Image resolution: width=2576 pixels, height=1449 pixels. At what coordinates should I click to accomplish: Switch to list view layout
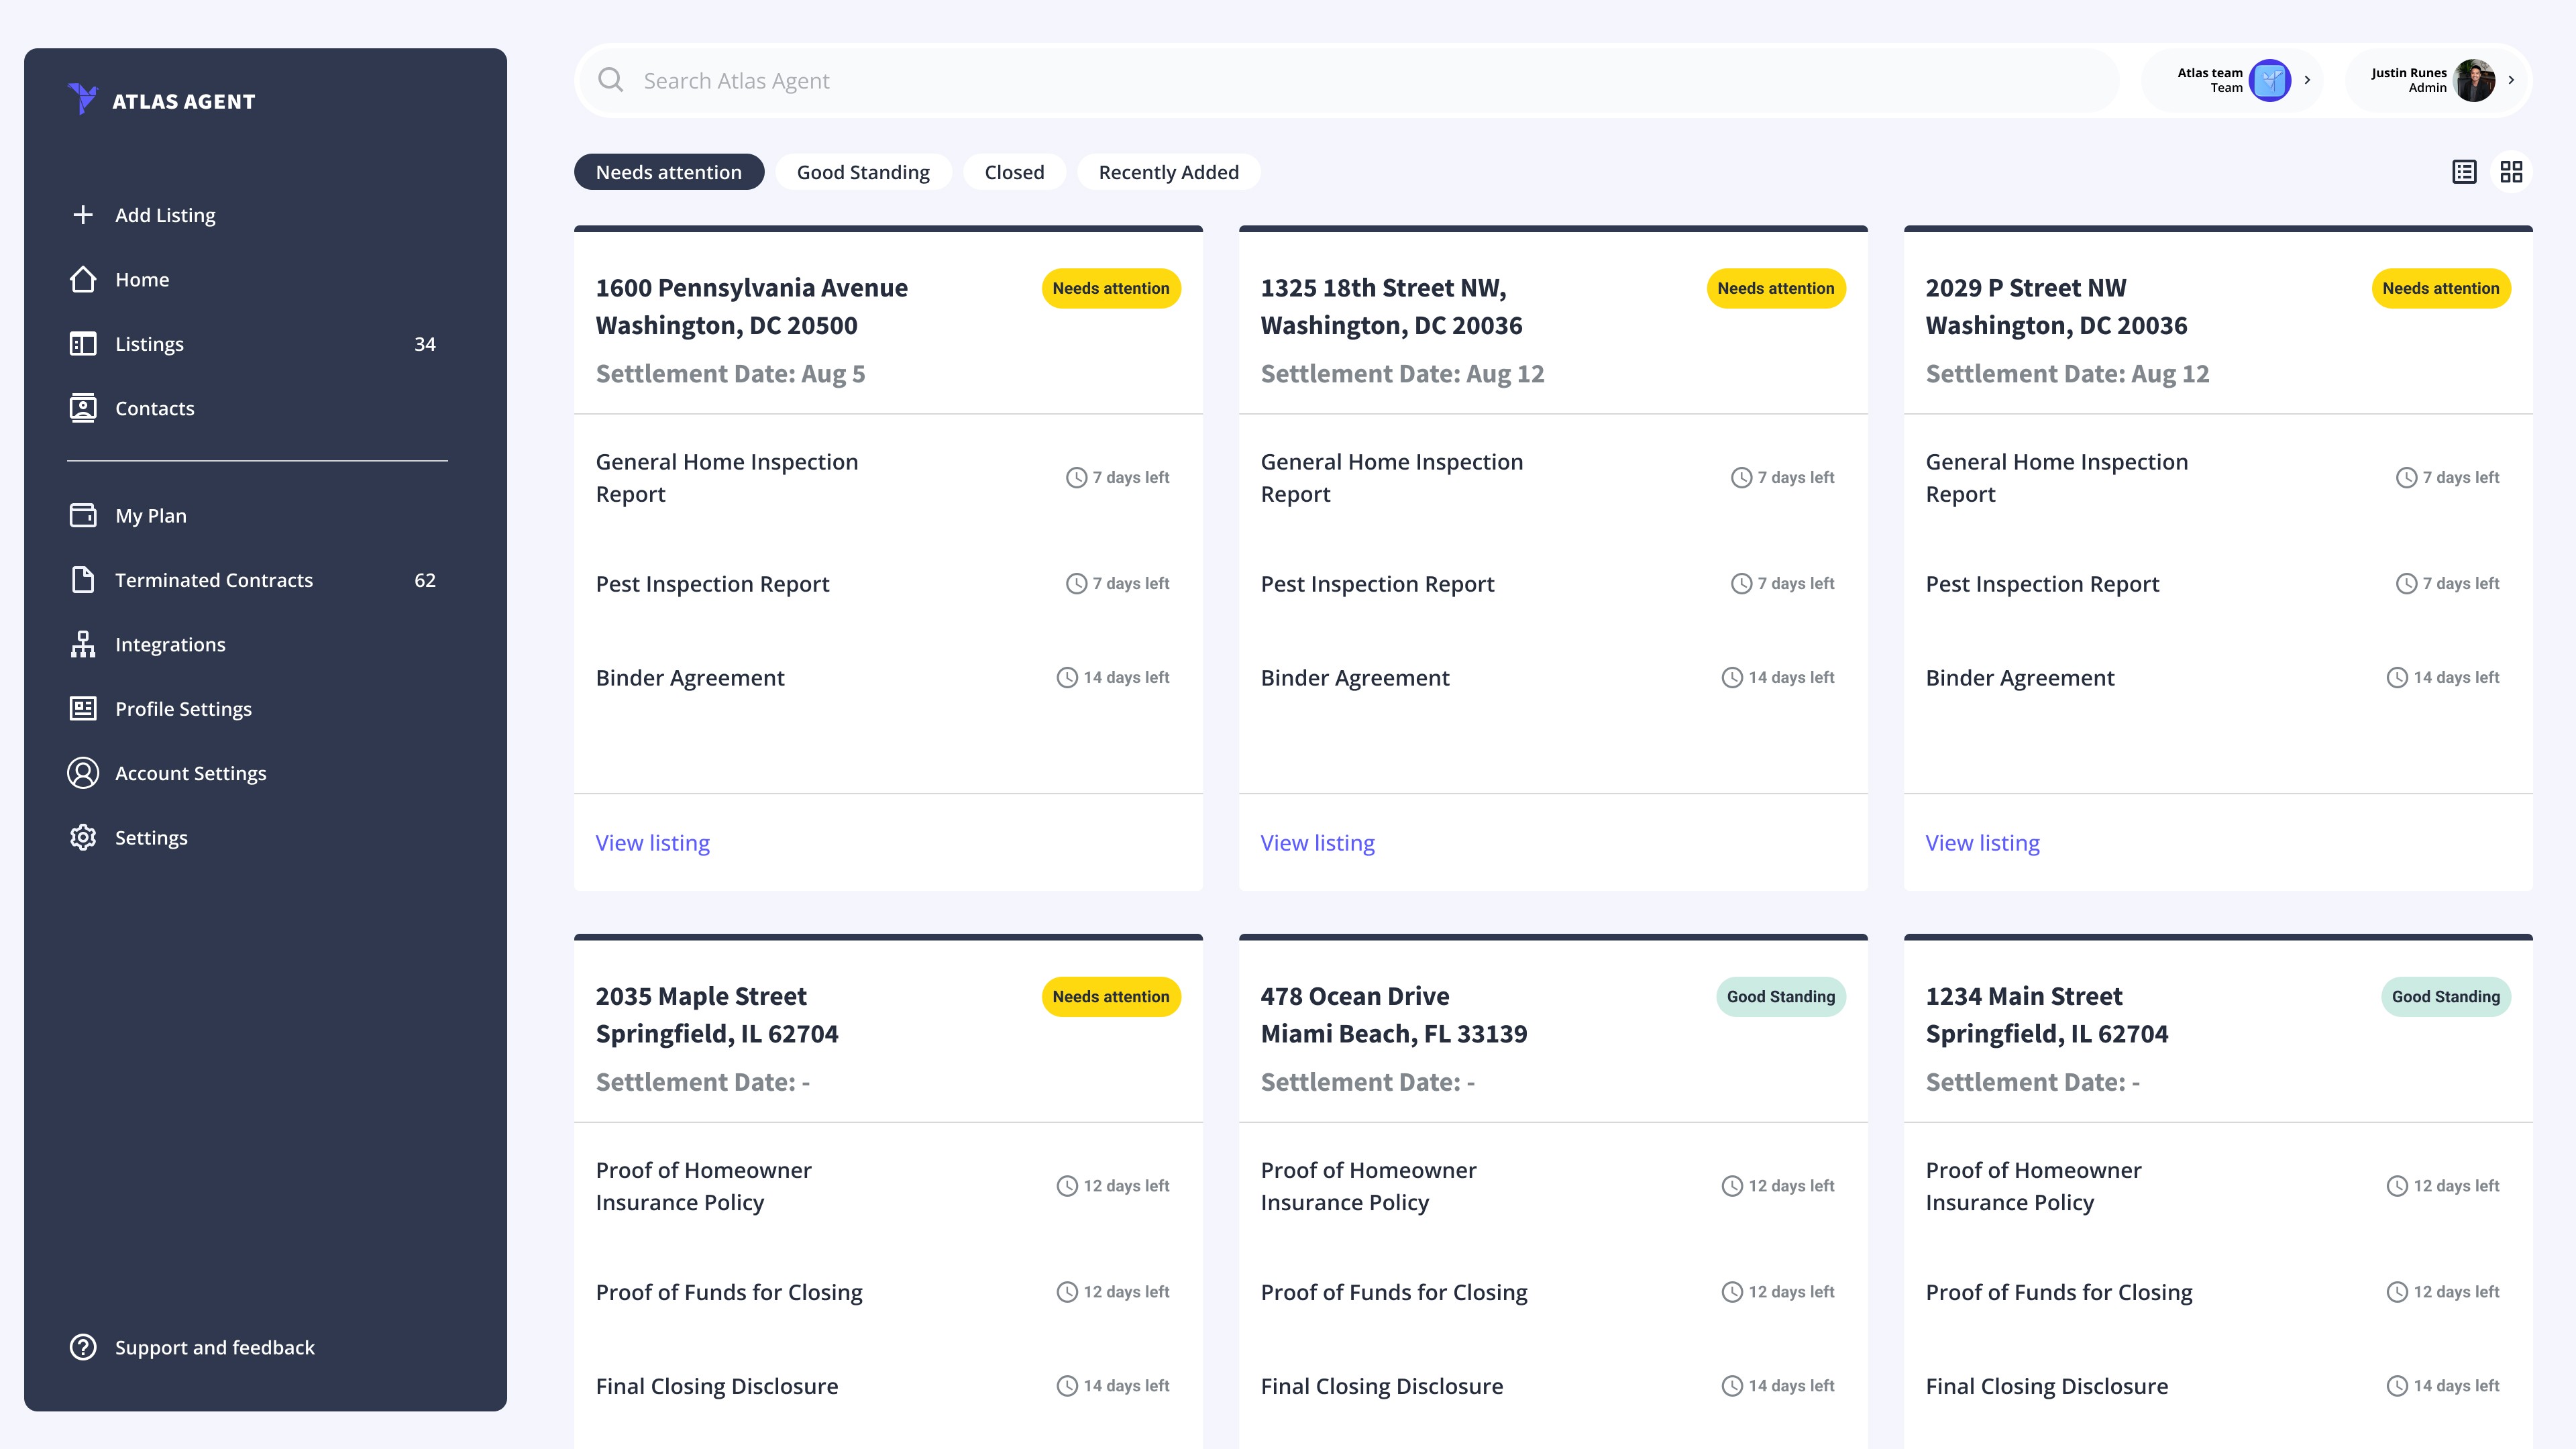coord(2464,172)
